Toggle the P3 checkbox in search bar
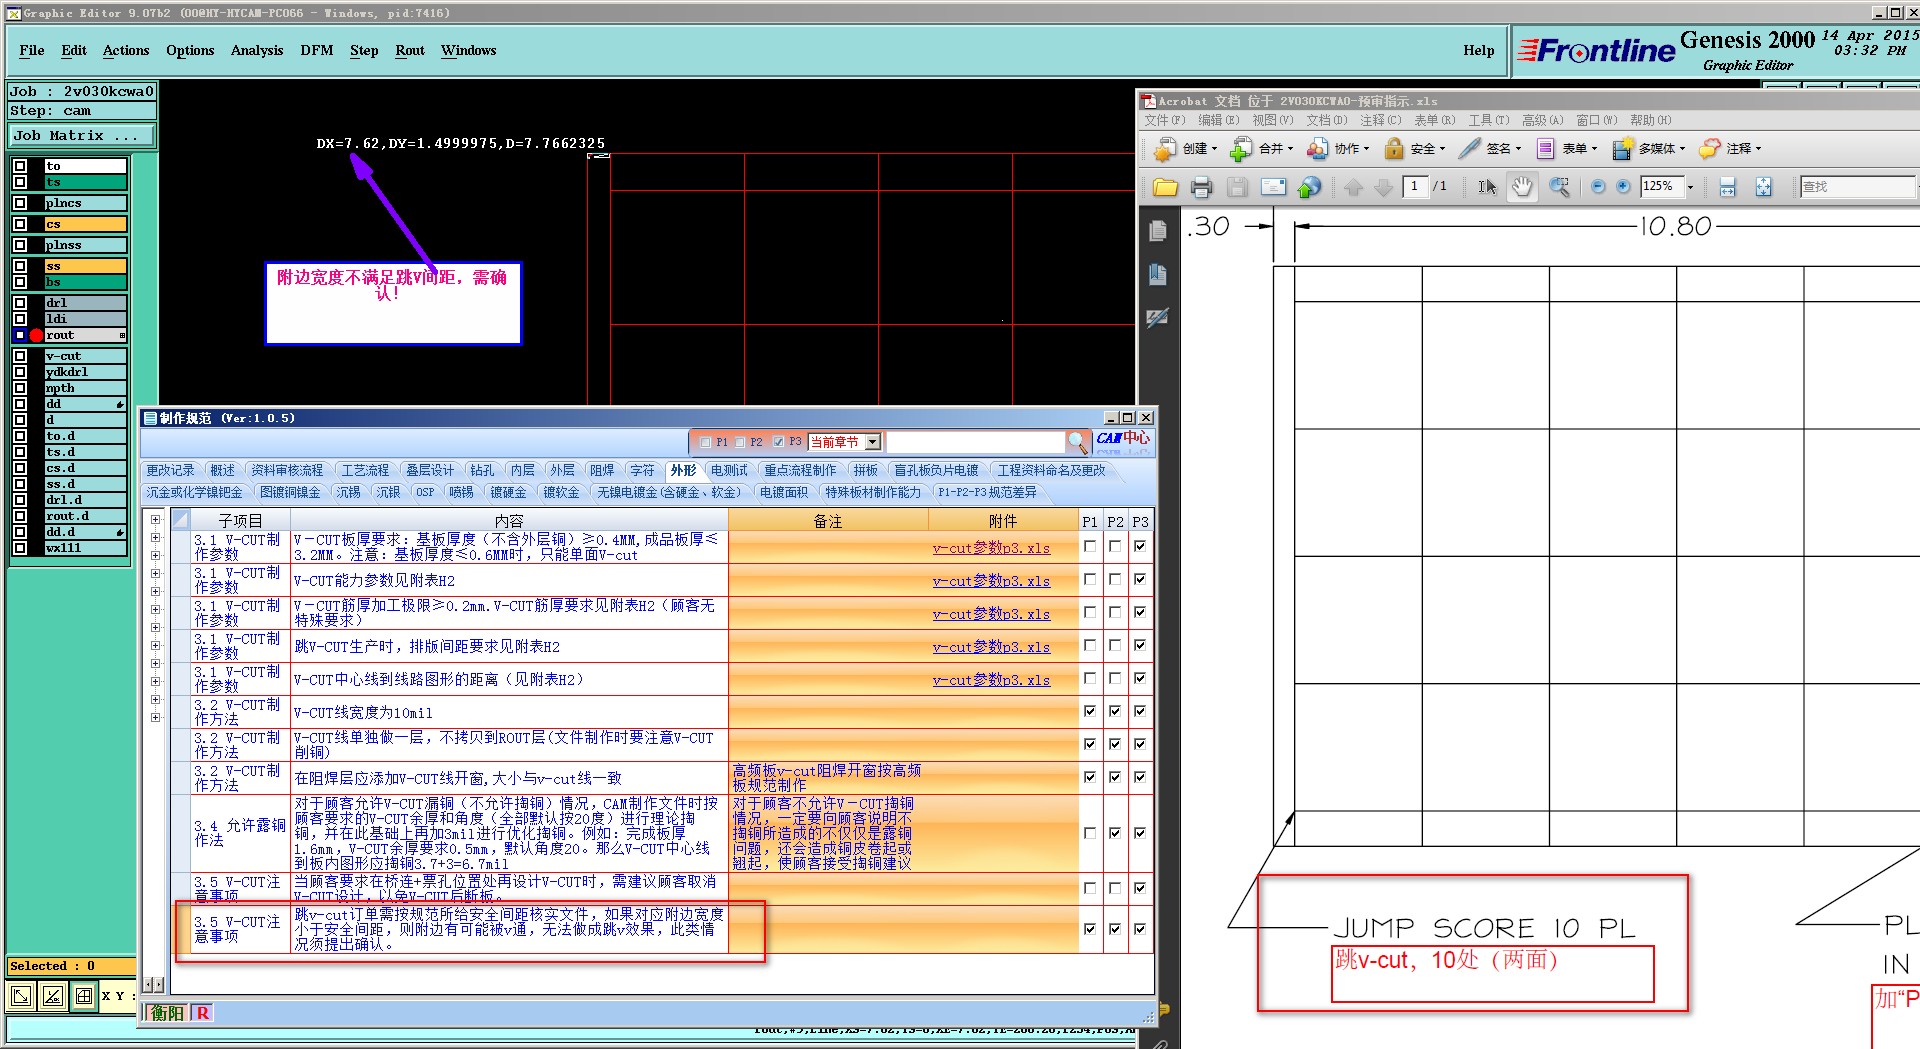This screenshot has width=1920, height=1049. pyautogui.click(x=779, y=442)
